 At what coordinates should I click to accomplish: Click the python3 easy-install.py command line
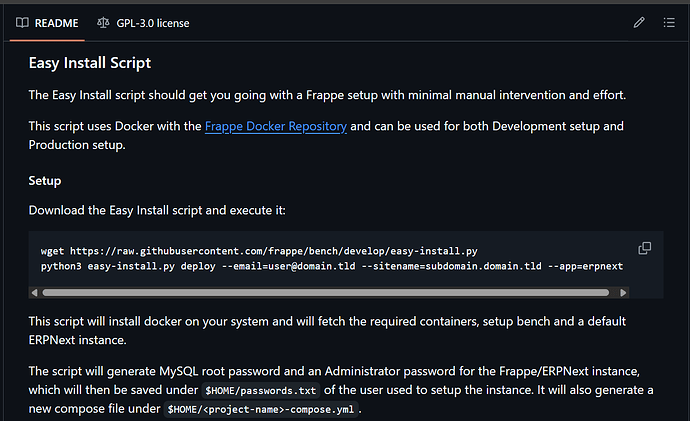(x=332, y=267)
